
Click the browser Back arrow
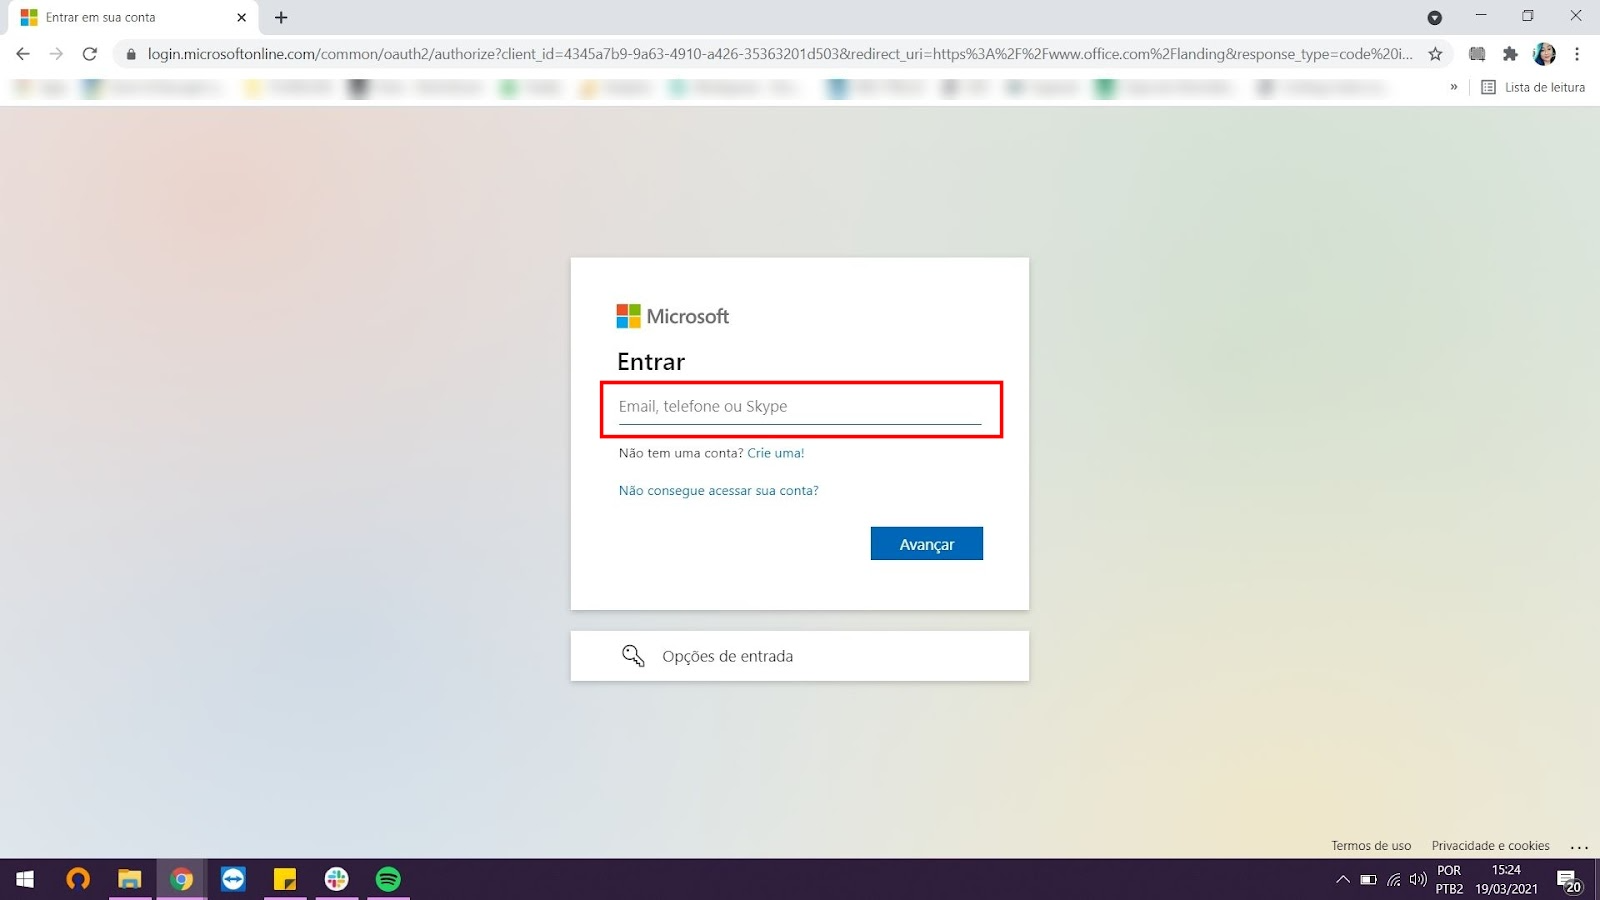click(23, 54)
